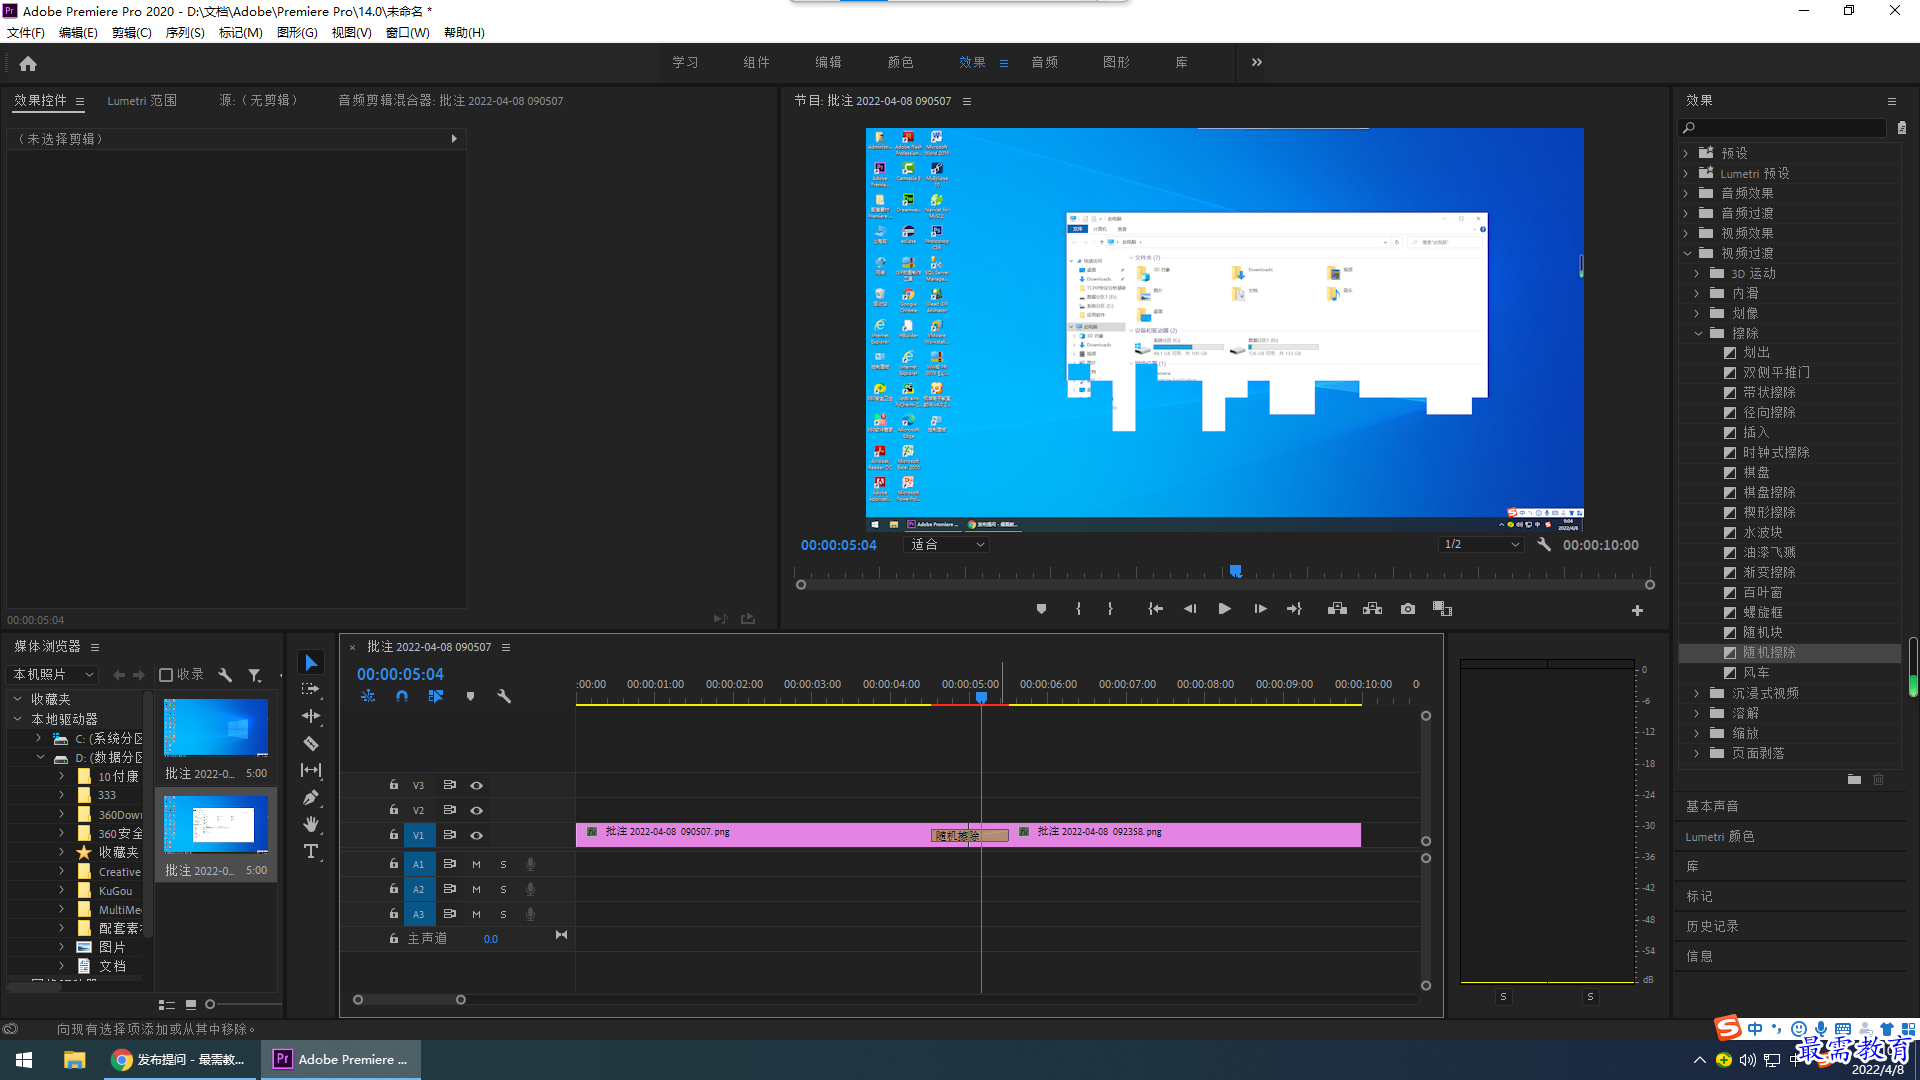Select the Slip tool
The height and width of the screenshot is (1080, 1920).
pyautogui.click(x=311, y=770)
